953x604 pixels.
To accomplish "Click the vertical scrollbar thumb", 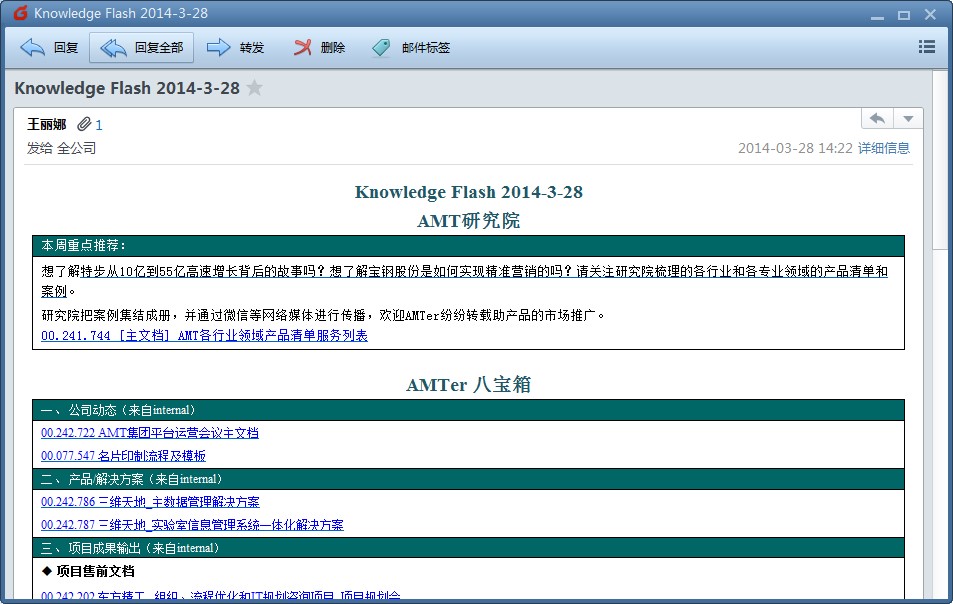I will pos(940,159).
